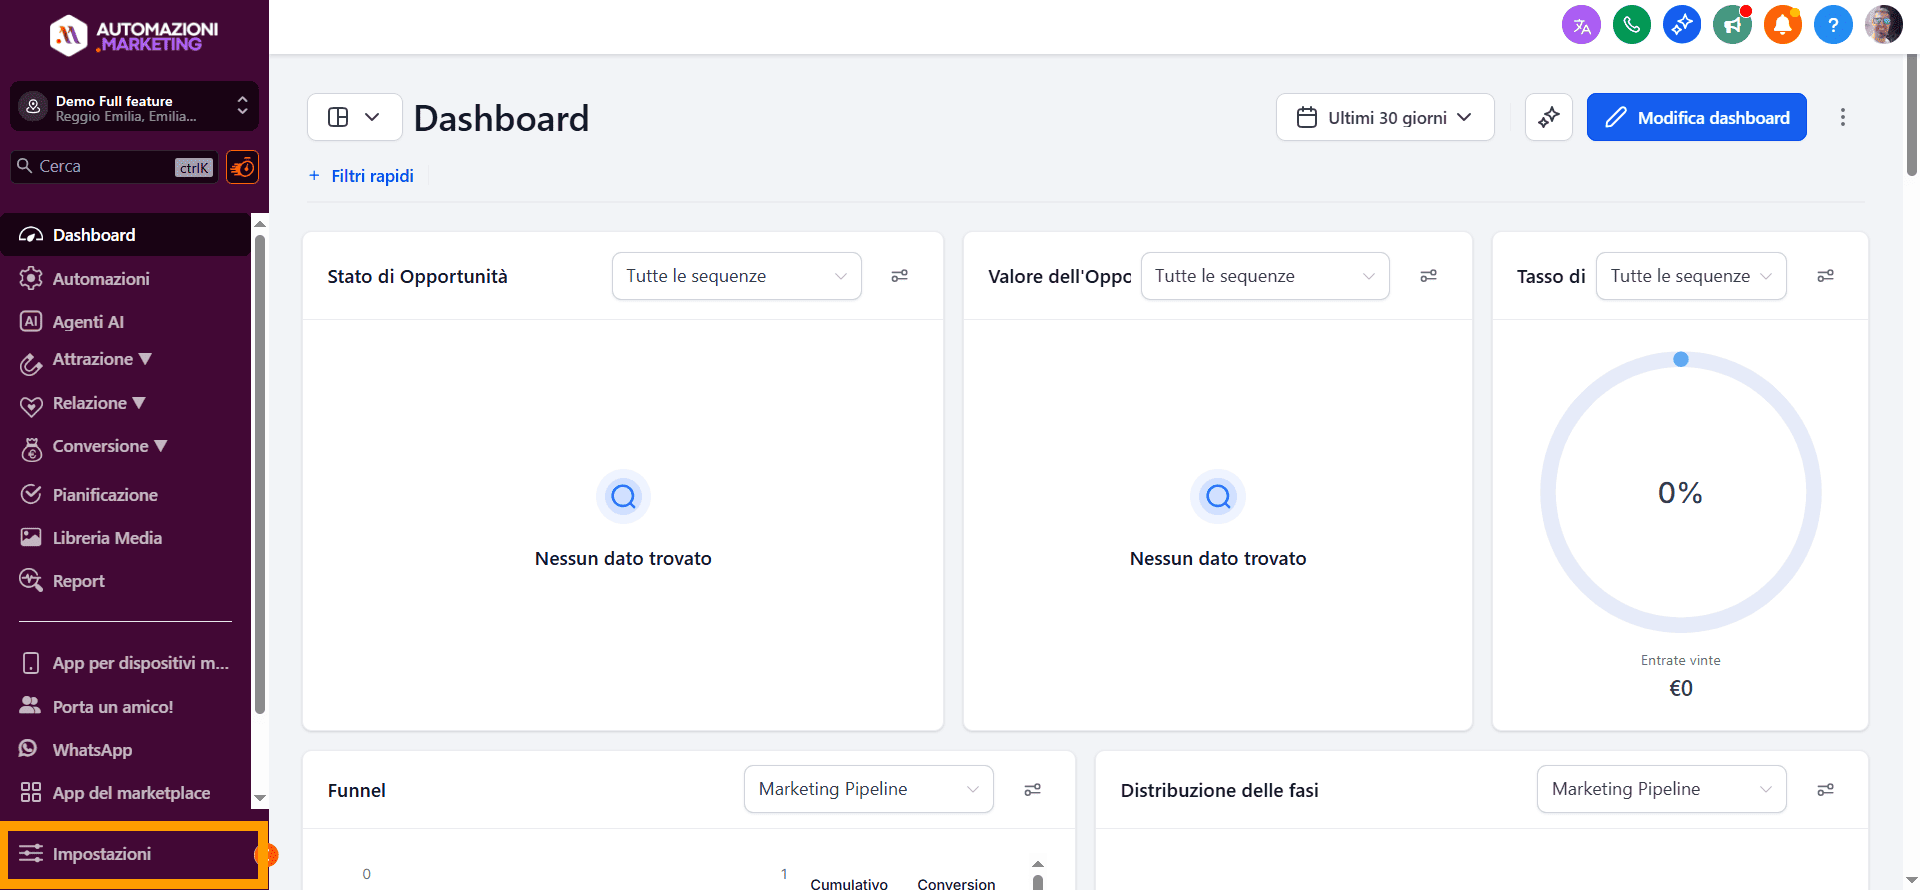
Task: Open the orange notifications bell
Action: click(x=1782, y=25)
